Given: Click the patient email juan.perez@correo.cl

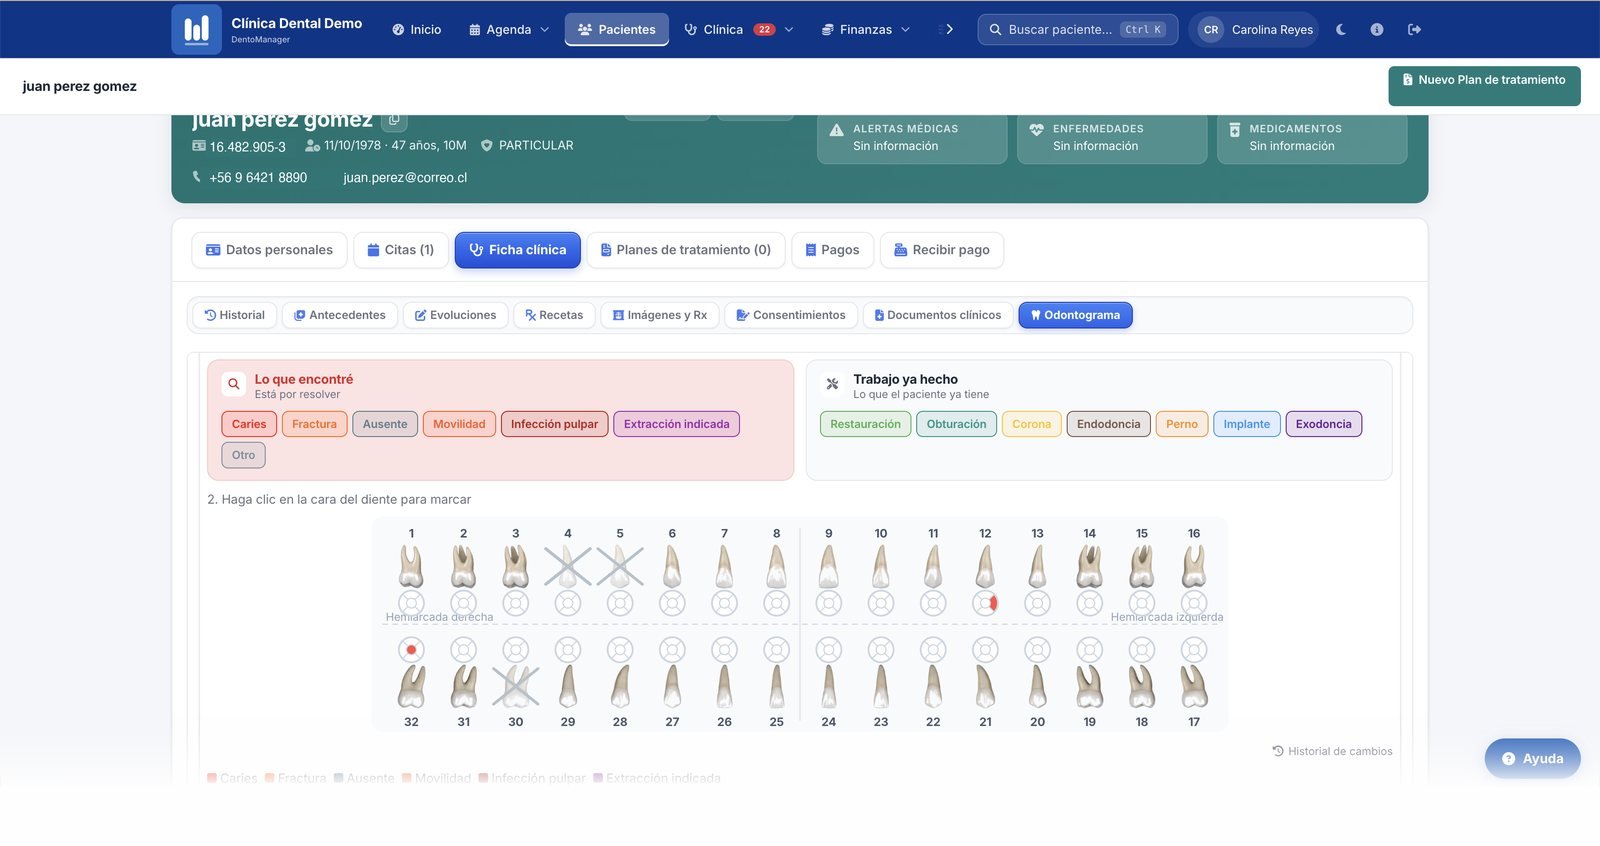Looking at the screenshot, I should [405, 178].
